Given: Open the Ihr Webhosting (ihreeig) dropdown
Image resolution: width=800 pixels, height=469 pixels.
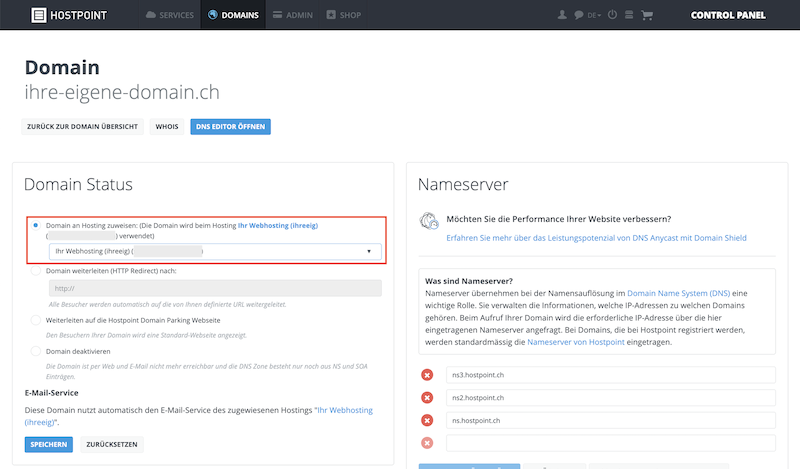Looking at the screenshot, I should click(215, 251).
